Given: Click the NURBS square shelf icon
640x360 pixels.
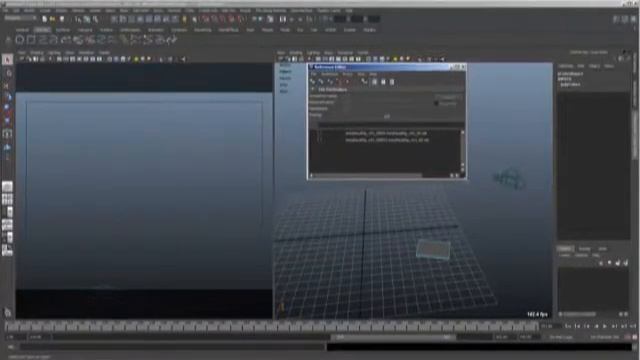Looking at the screenshot, I should pos(31,40).
